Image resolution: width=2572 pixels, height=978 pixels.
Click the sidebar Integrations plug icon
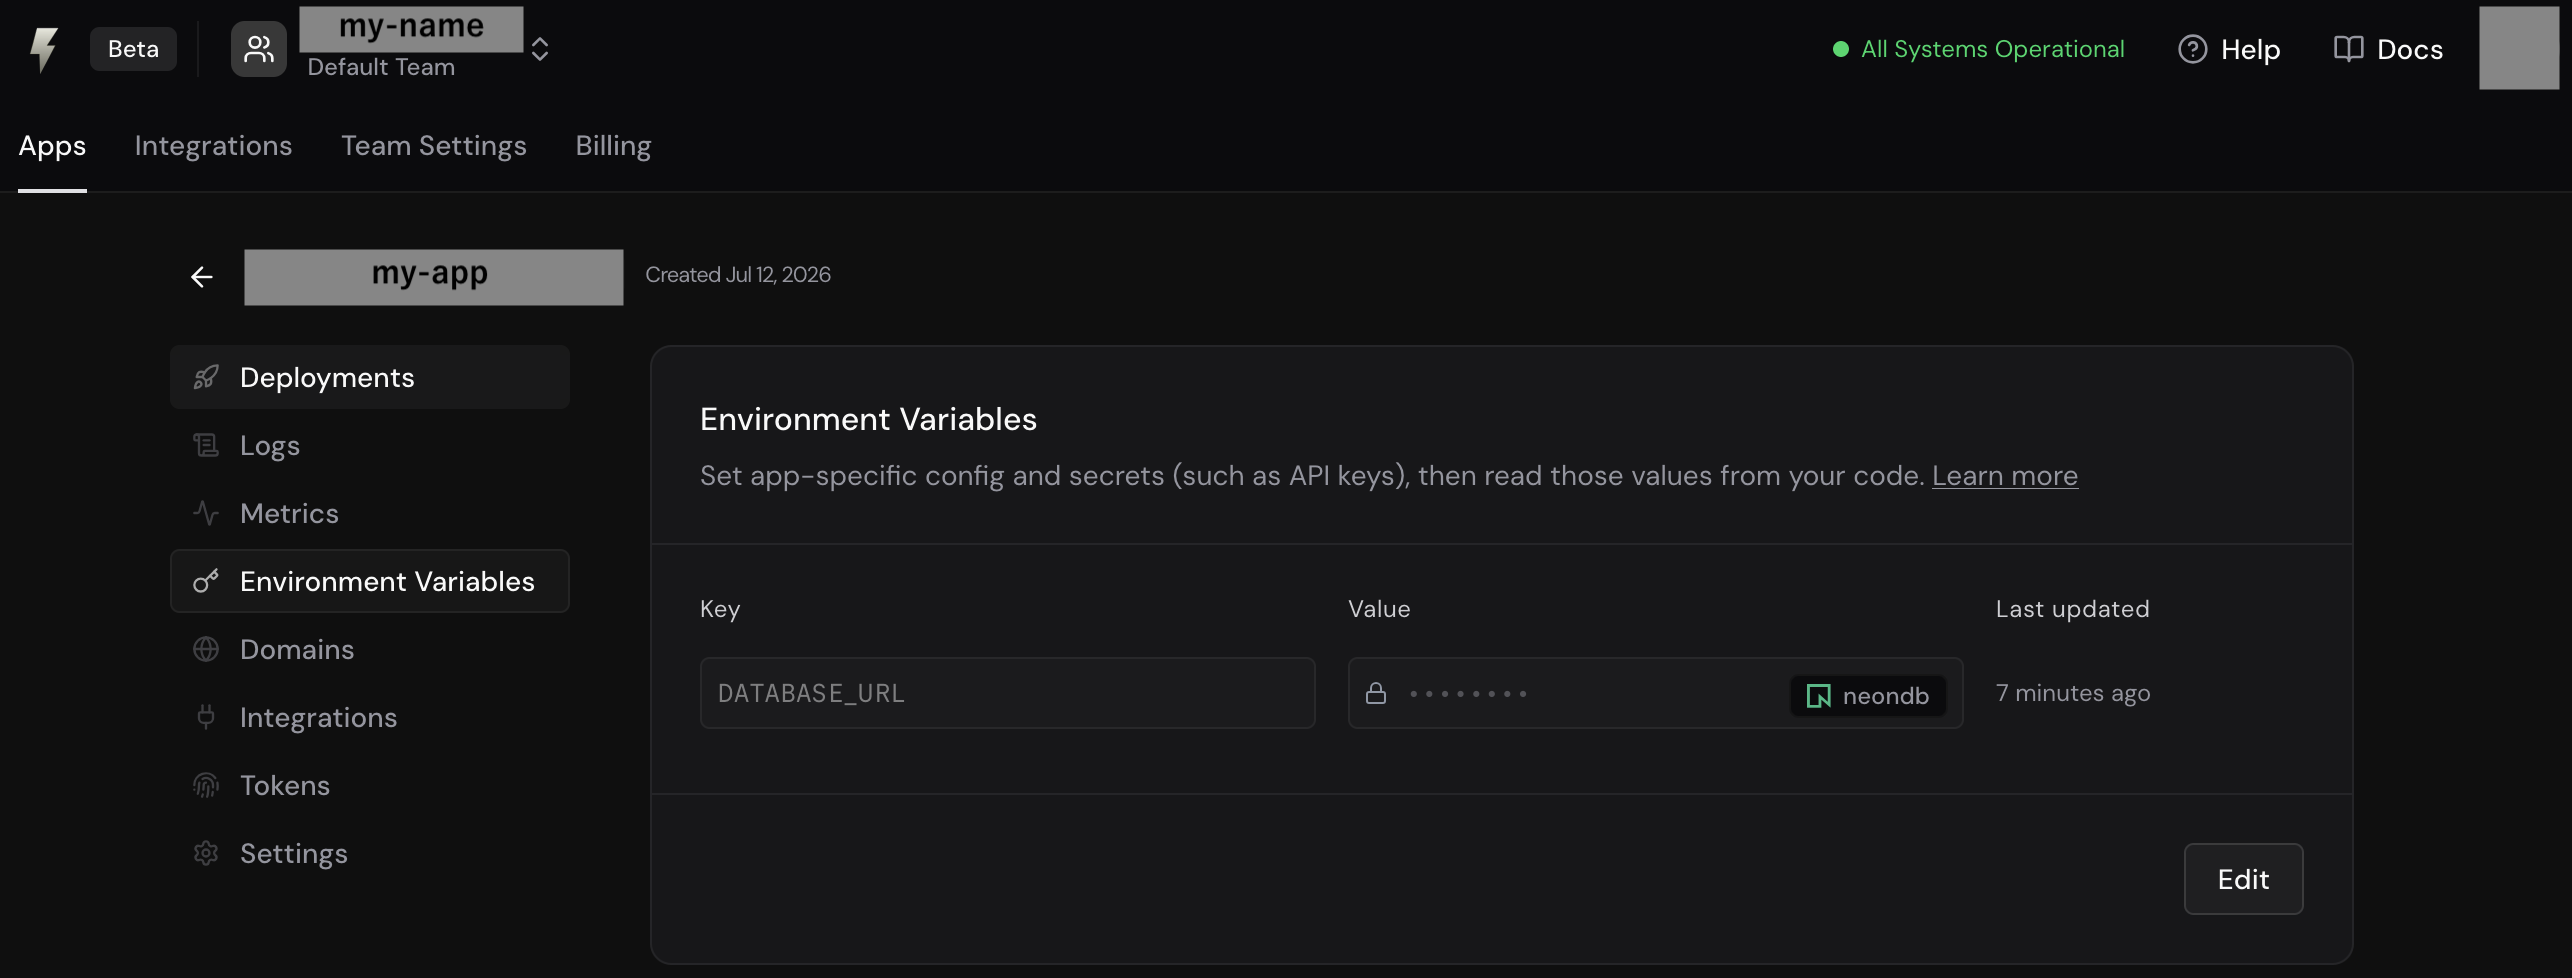(x=206, y=717)
